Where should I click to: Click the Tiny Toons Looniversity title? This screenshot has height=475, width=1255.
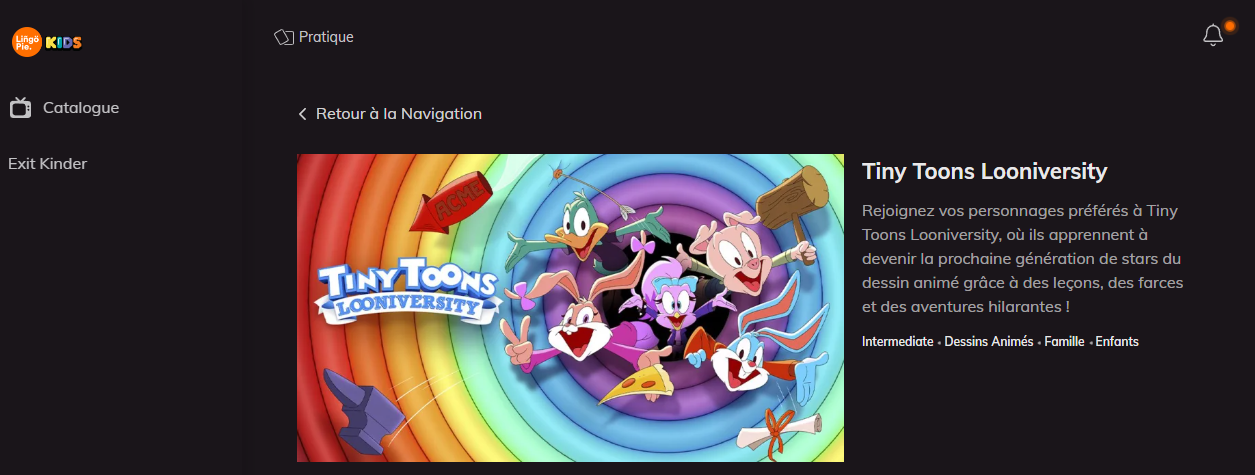coord(984,171)
